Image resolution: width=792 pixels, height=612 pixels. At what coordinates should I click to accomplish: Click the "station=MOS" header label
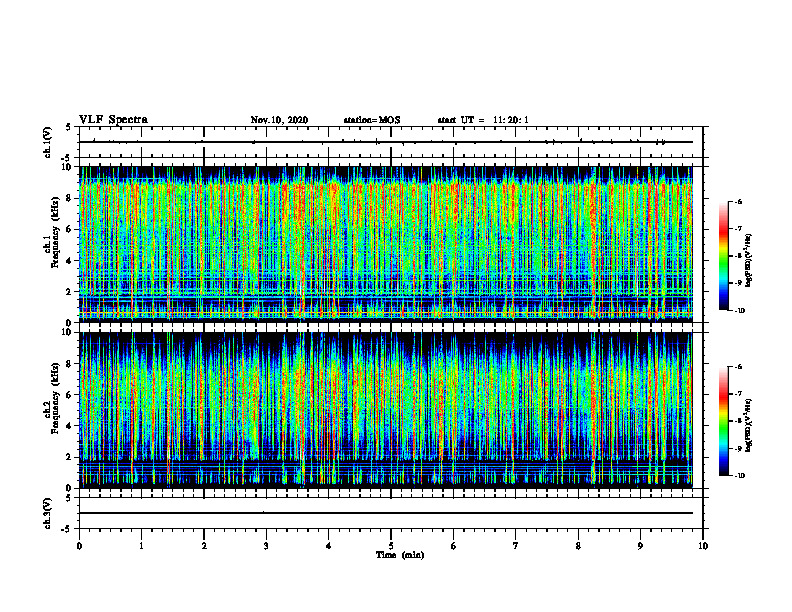click(x=372, y=120)
